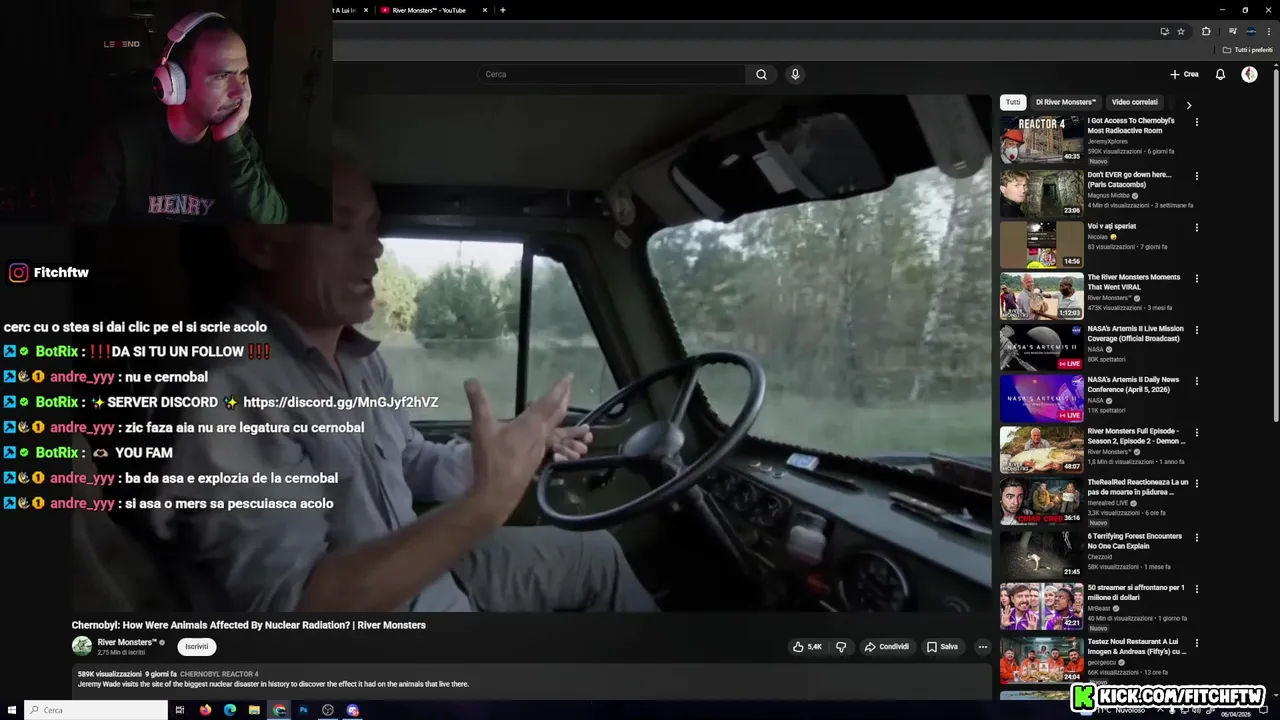1280x720 pixels.
Task: Bookmark this page with the star icon
Action: [1180, 31]
